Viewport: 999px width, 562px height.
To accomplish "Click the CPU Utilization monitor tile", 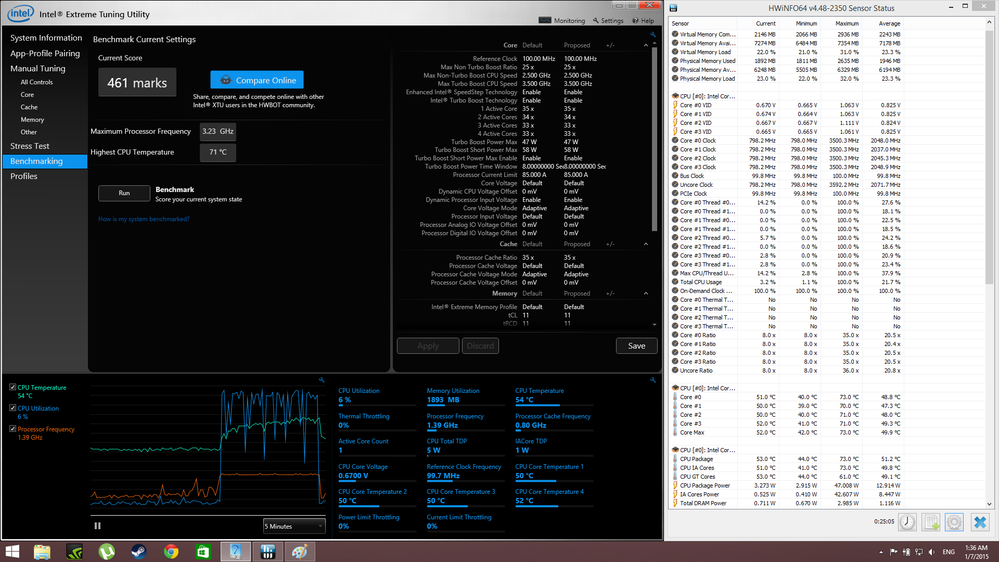I will click(x=376, y=396).
